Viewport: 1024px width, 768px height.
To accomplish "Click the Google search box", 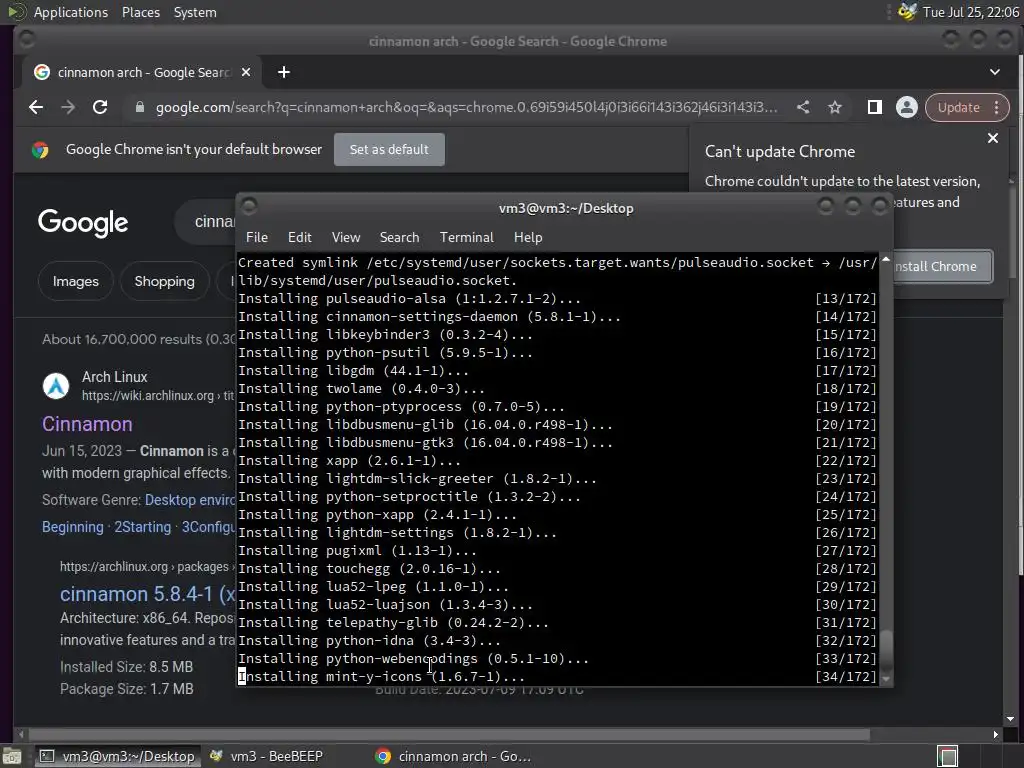I will tap(205, 221).
